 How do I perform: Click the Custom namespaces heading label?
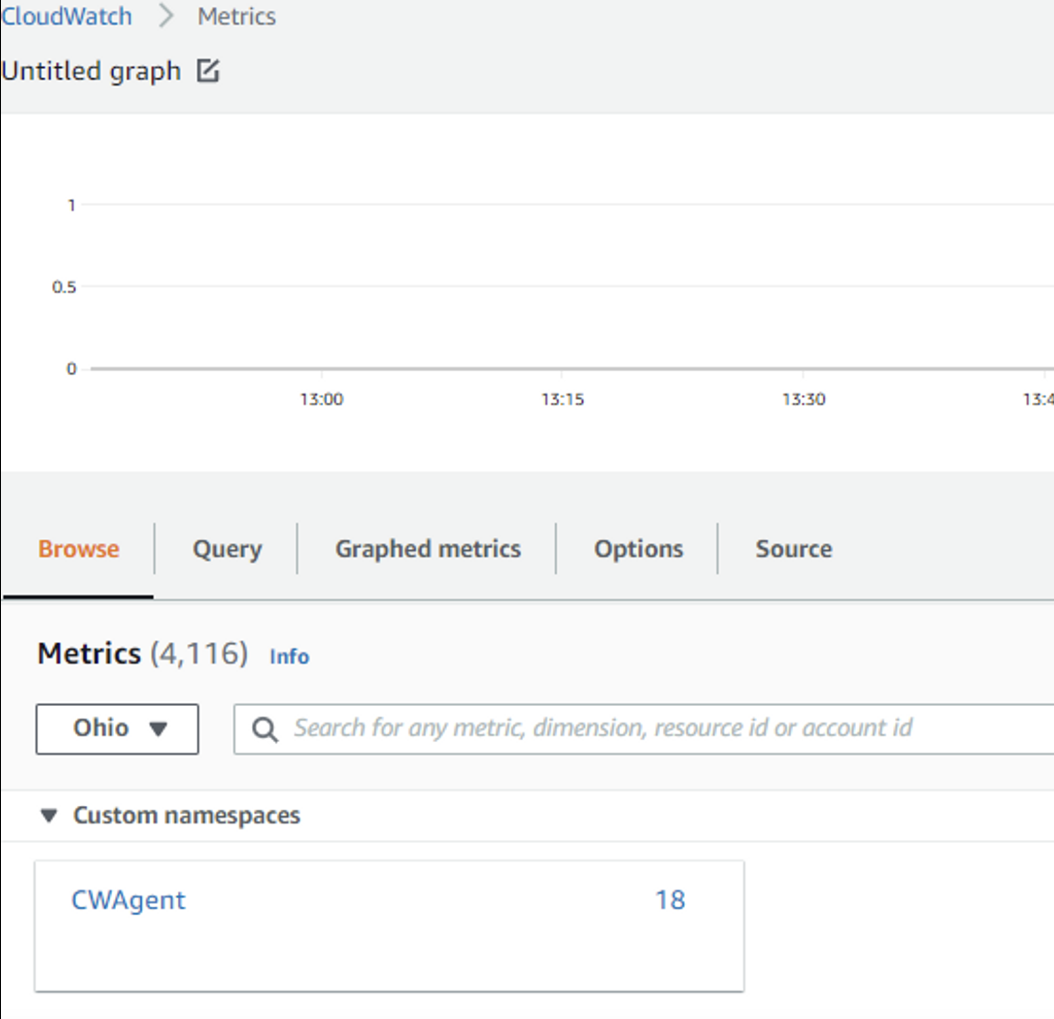pyautogui.click(x=186, y=816)
